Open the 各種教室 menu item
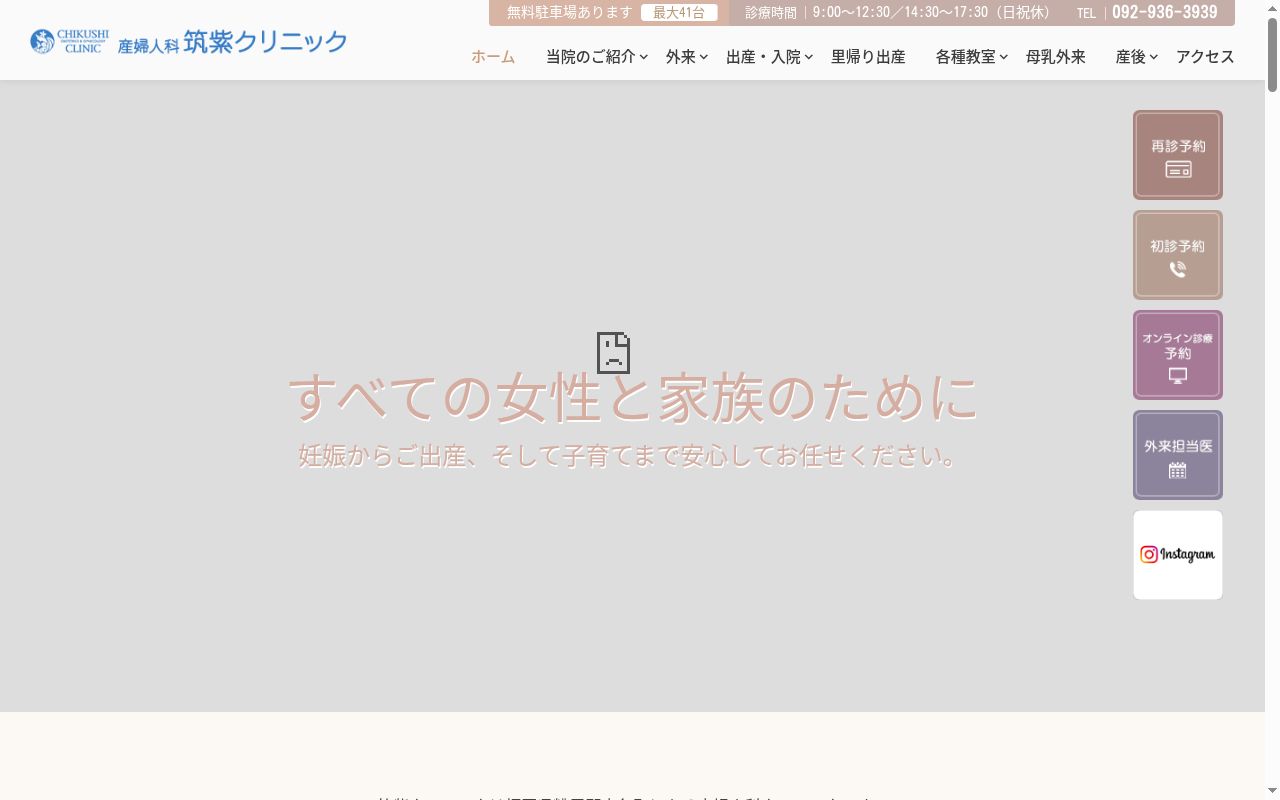 (966, 57)
